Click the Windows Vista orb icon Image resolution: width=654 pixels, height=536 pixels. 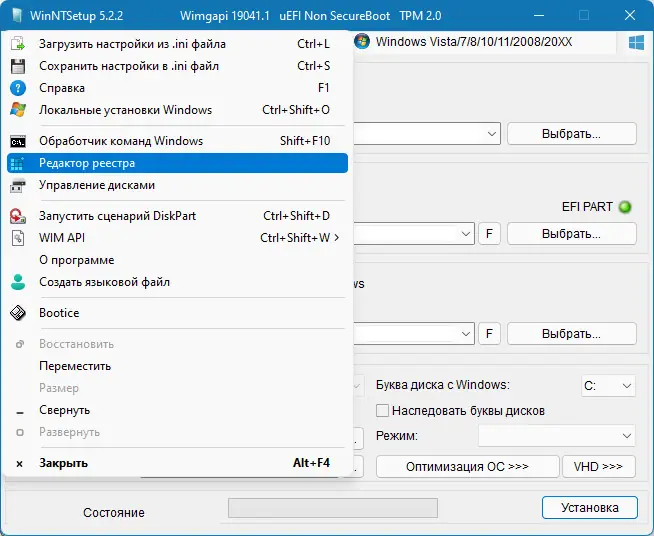coord(362,42)
